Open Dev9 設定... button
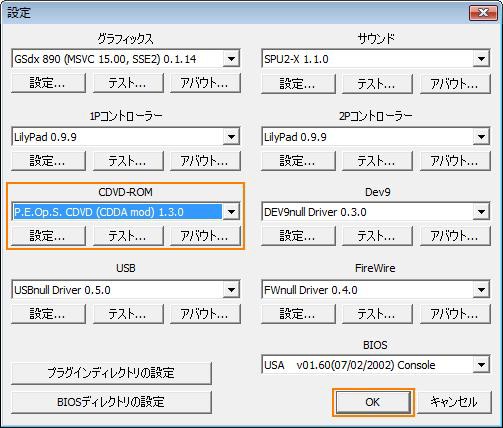Viewport: 503px width, 428px height. point(298,236)
